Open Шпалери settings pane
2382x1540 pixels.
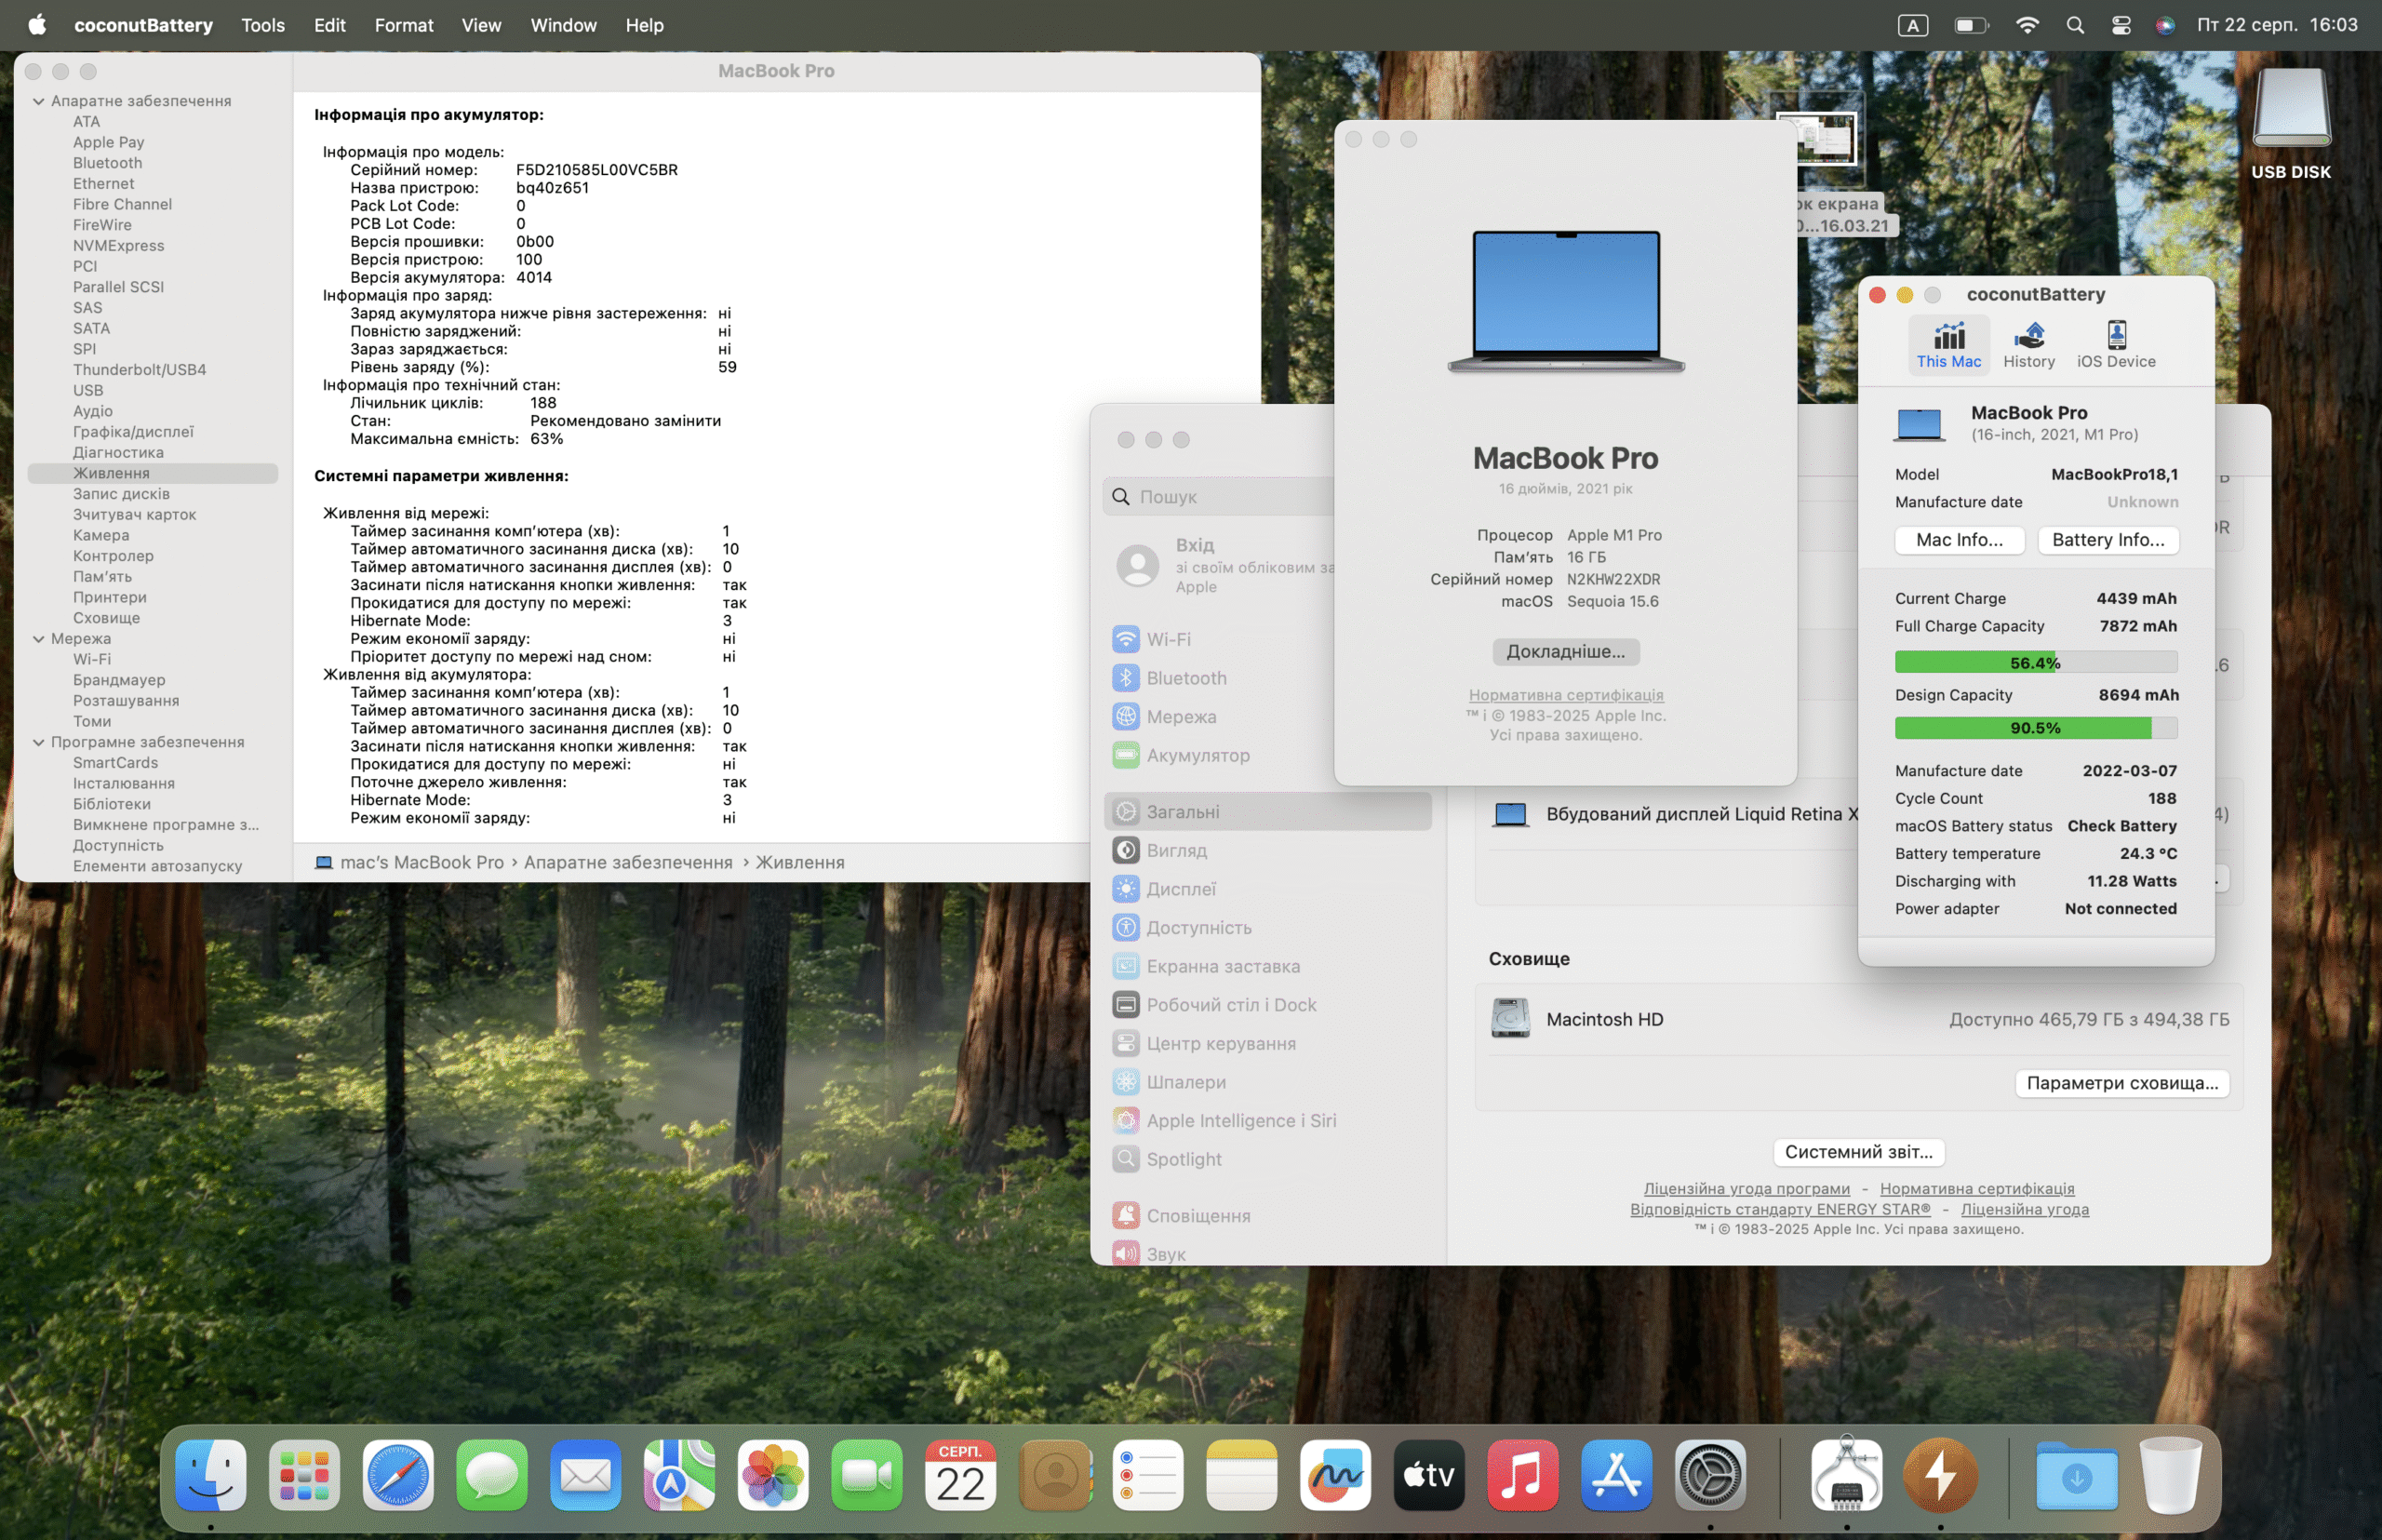[x=1267, y=1082]
